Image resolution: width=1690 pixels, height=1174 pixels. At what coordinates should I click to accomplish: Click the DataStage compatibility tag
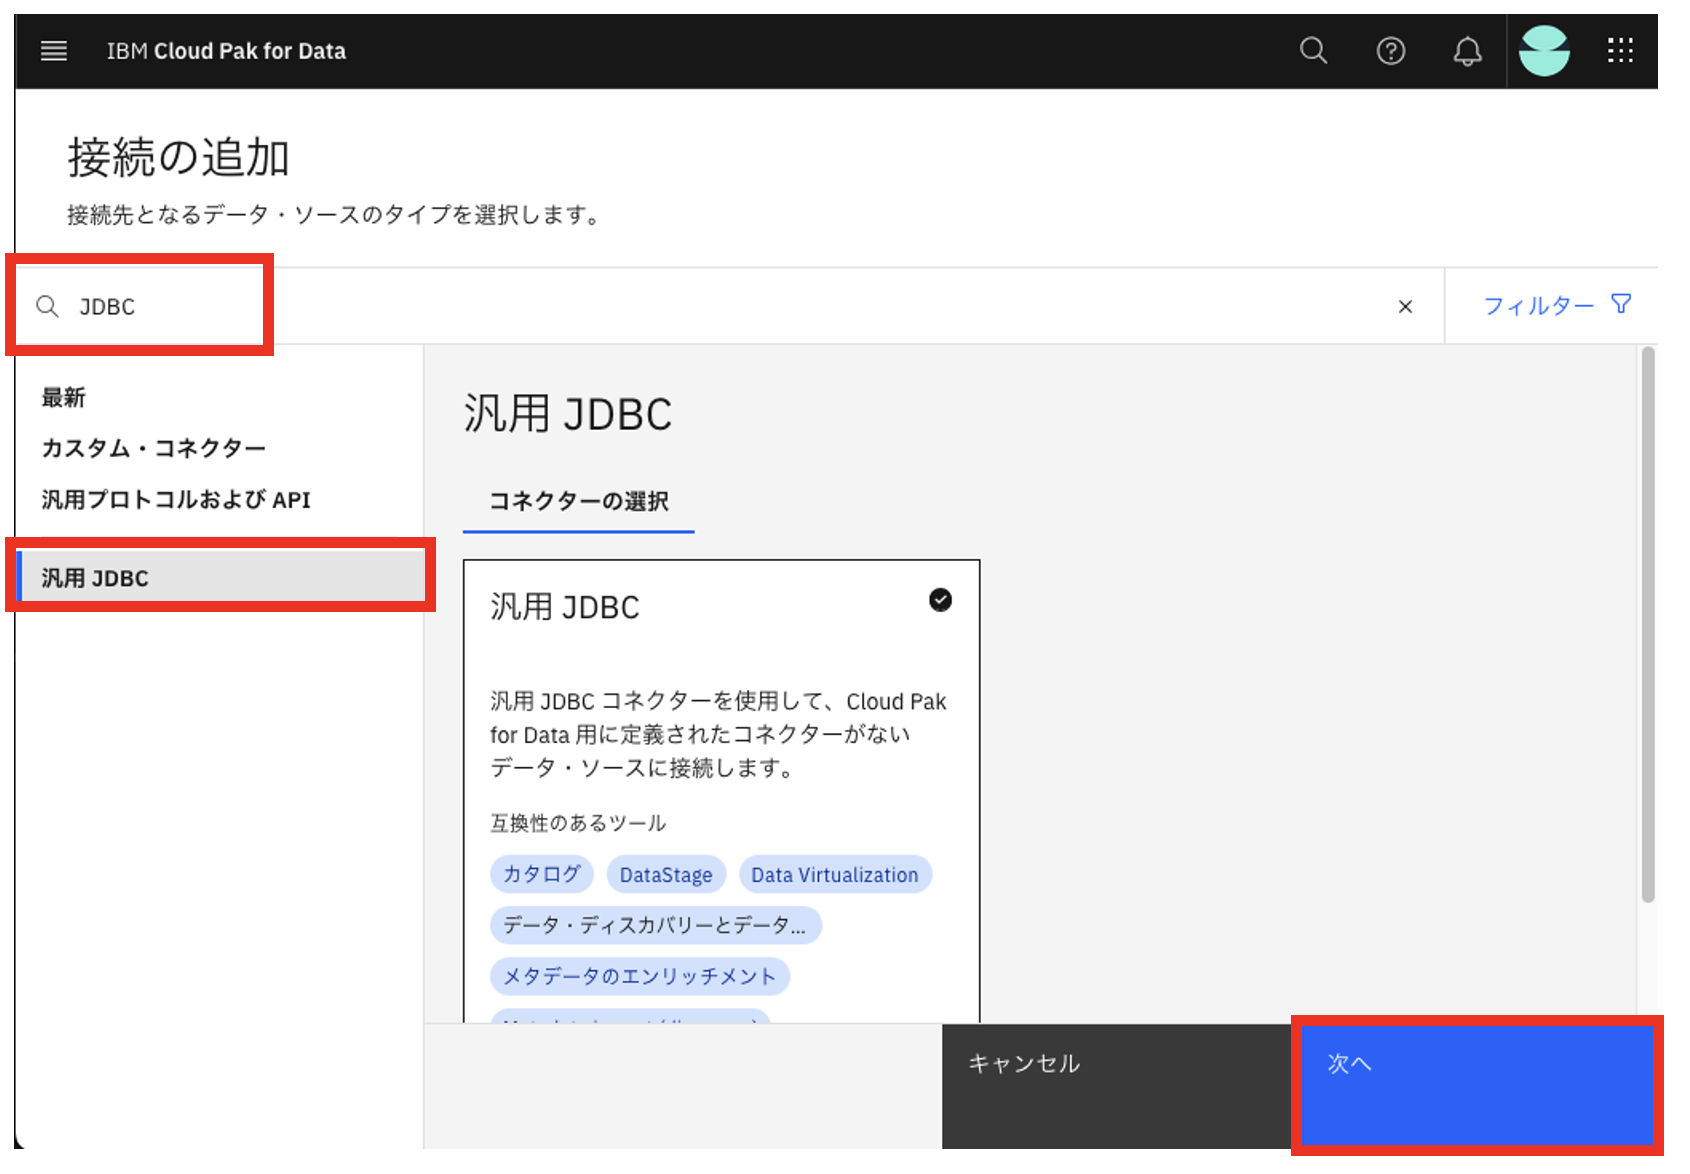click(x=665, y=873)
